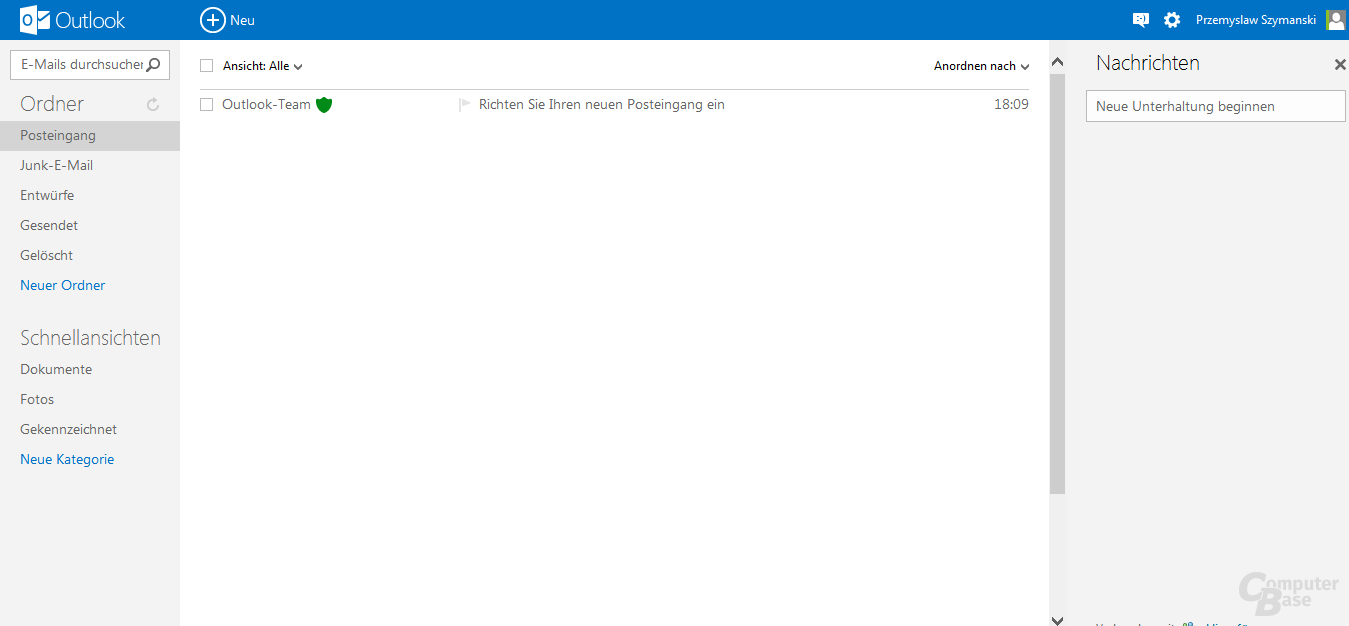Open the Posteingang folder
1349x626 pixels.
[90, 136]
